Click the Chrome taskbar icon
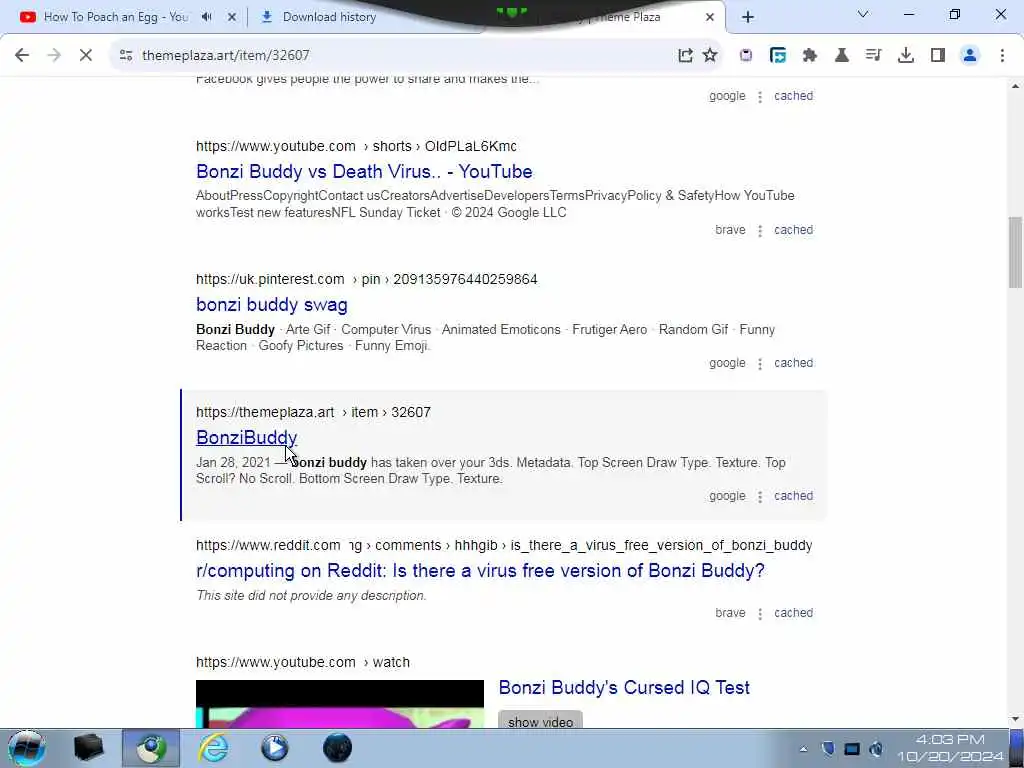The width and height of the screenshot is (1024, 768). pos(151,748)
